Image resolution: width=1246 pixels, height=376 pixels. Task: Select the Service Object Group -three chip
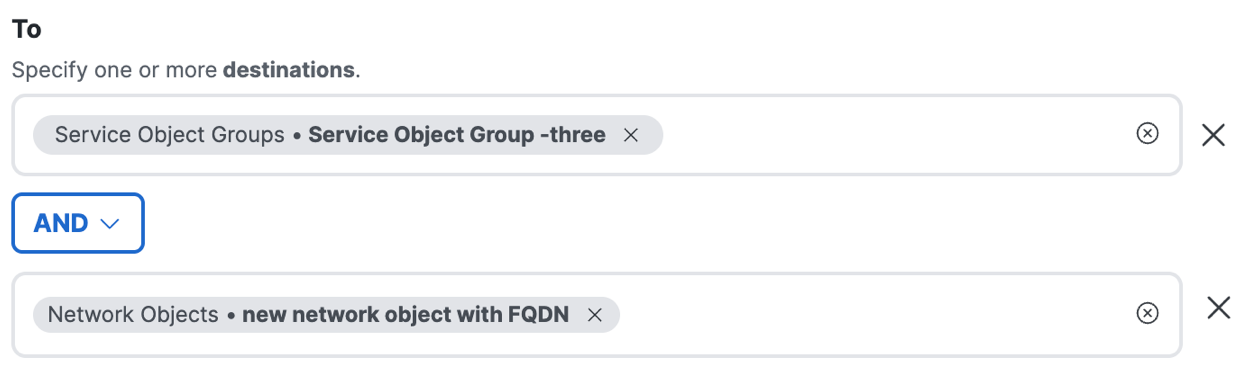click(348, 135)
